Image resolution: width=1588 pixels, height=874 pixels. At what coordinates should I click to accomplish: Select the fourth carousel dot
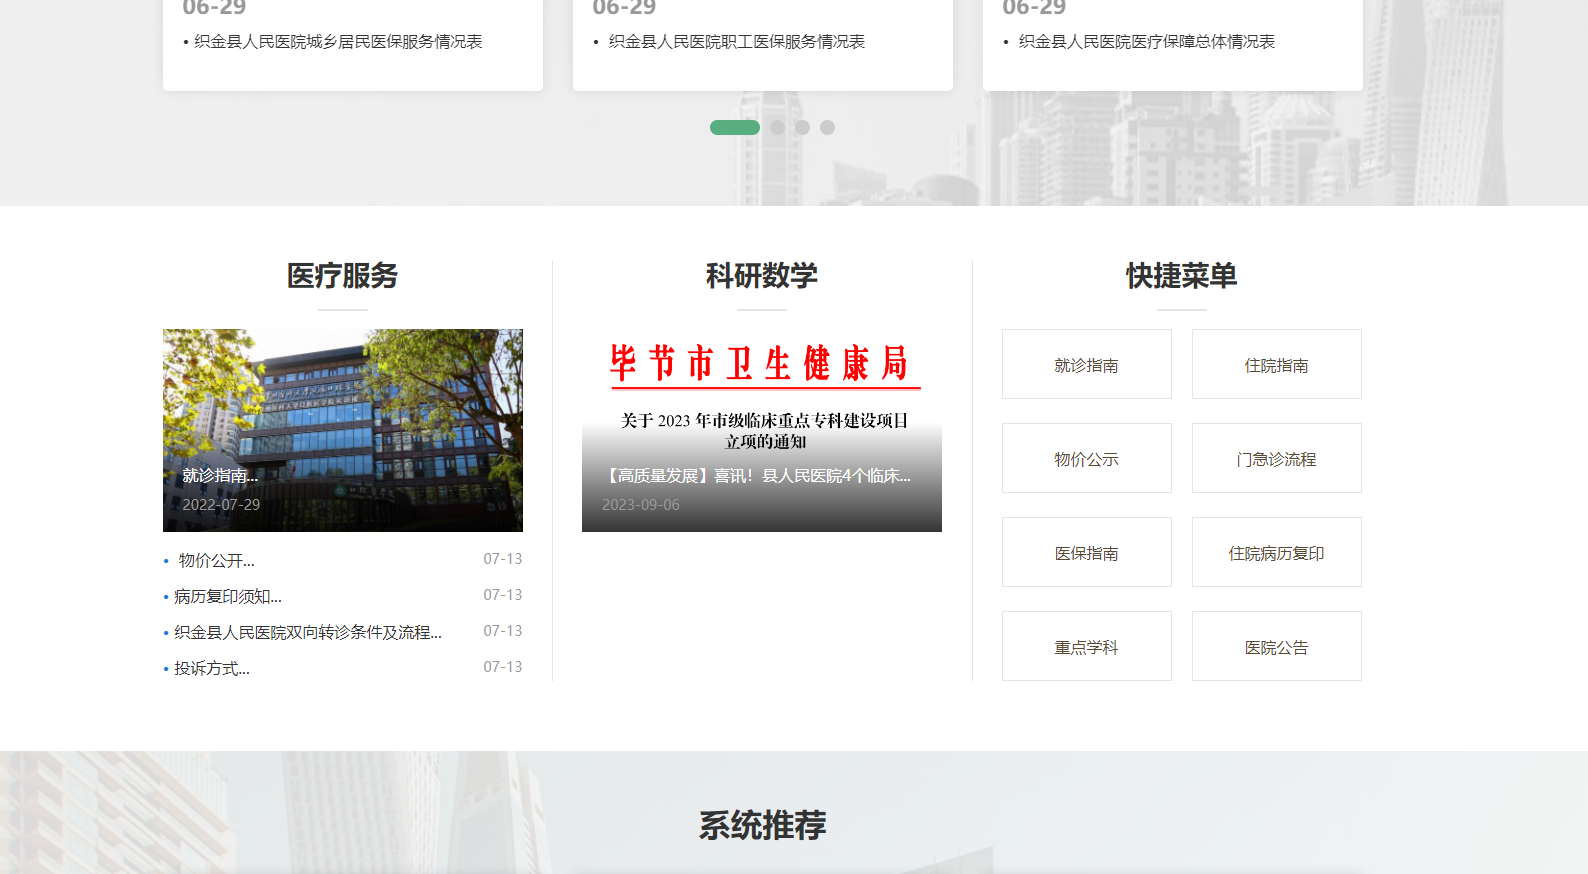coord(827,127)
